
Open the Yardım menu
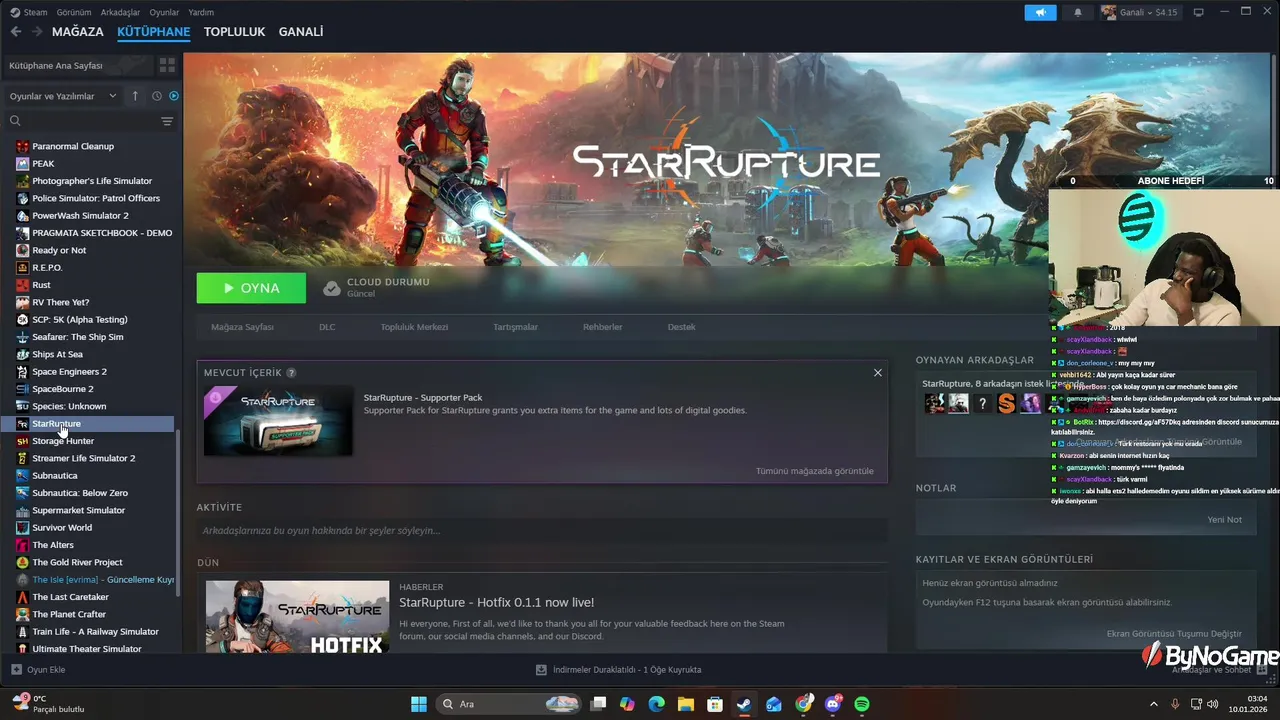[201, 12]
